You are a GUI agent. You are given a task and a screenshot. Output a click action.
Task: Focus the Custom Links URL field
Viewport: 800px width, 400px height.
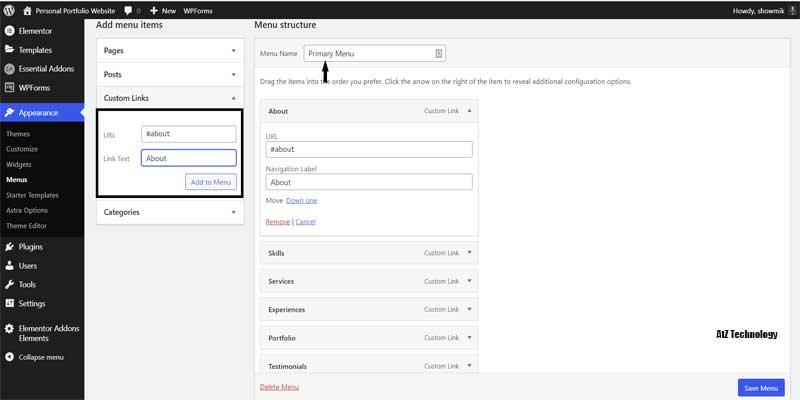pyautogui.click(x=189, y=134)
